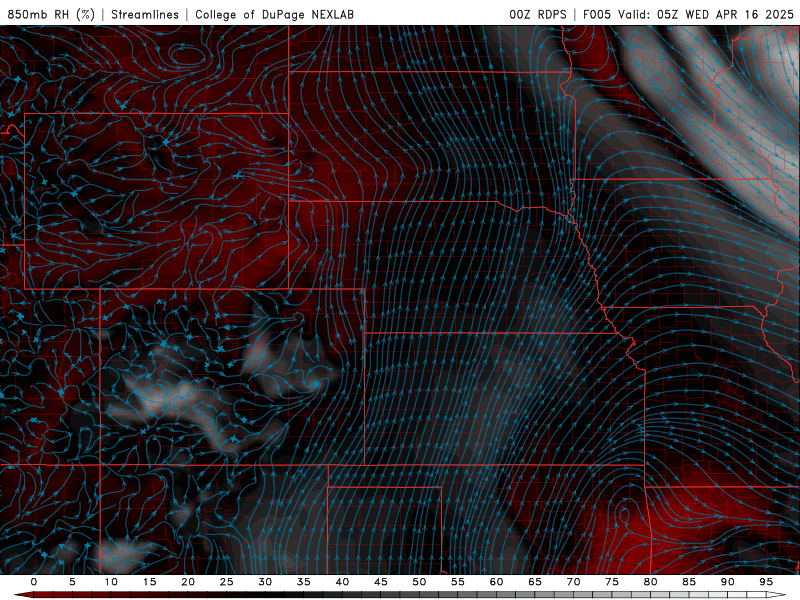This screenshot has width=800, height=600.
Task: Click the colorbar label "80"
Action: click(x=651, y=582)
